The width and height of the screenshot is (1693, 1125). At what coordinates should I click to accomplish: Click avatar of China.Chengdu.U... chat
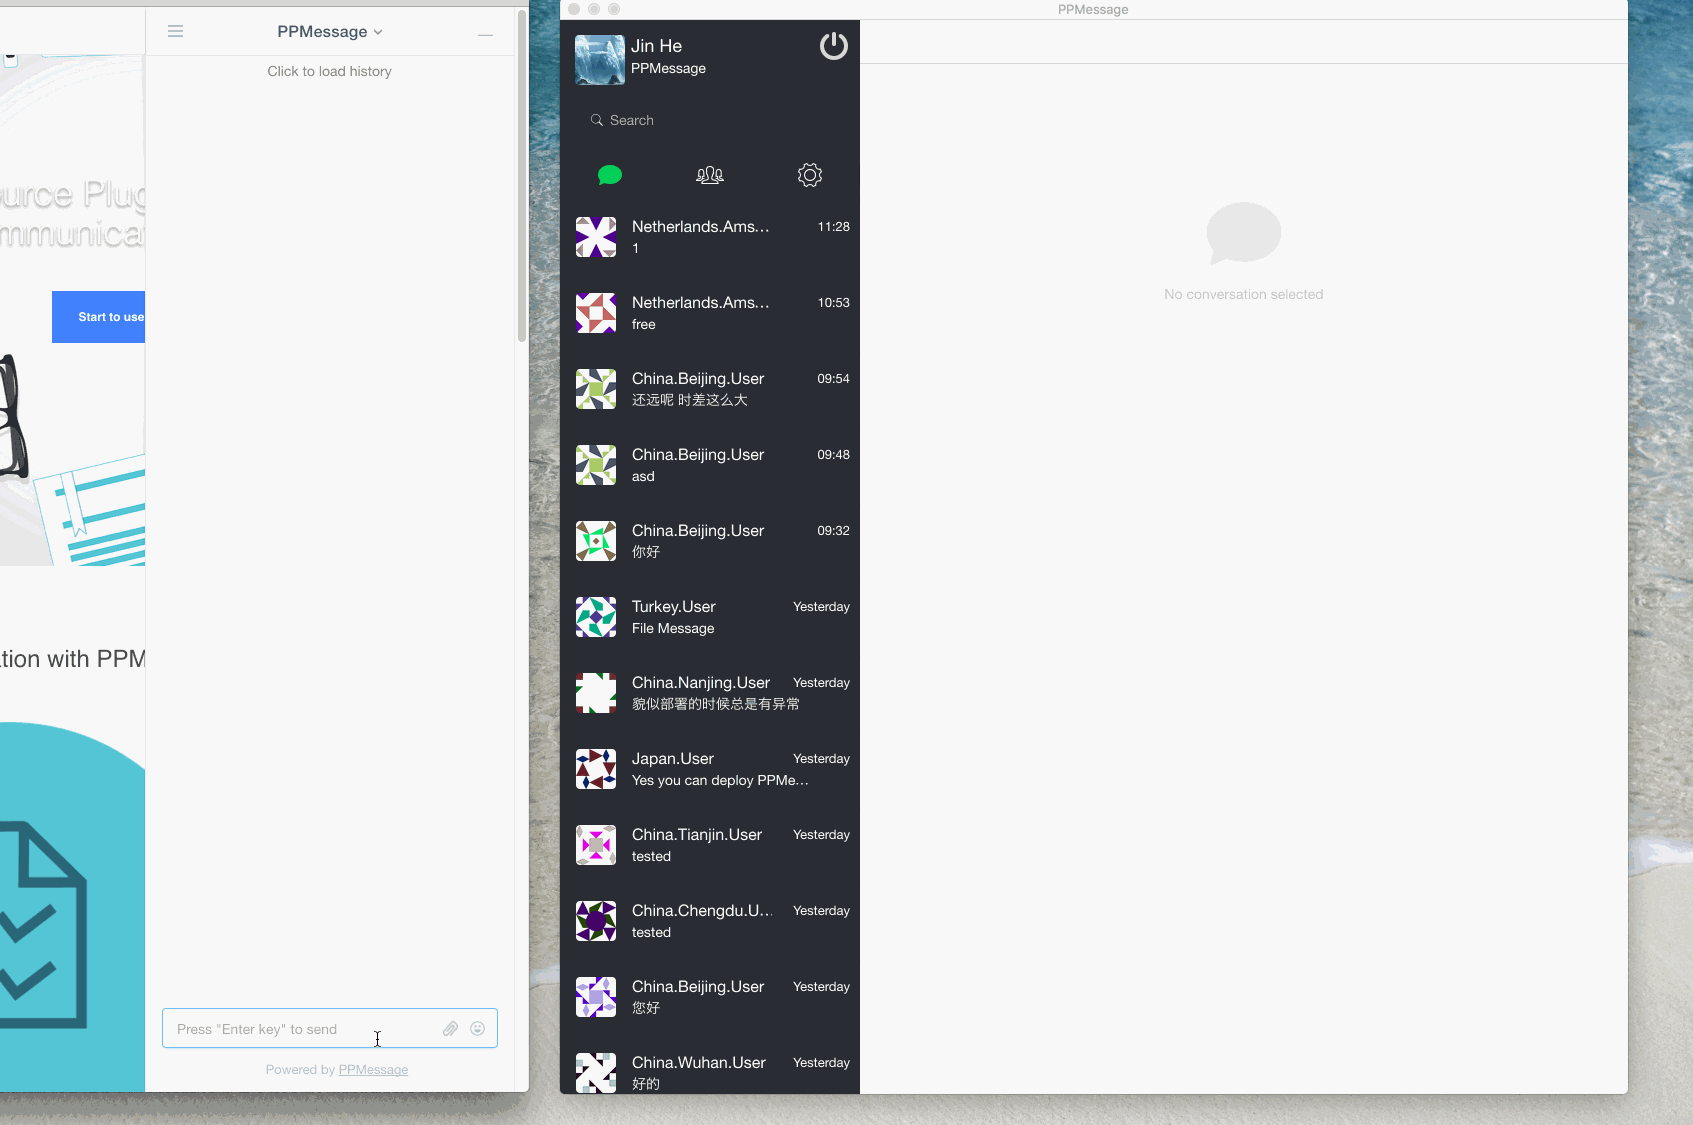coord(596,921)
